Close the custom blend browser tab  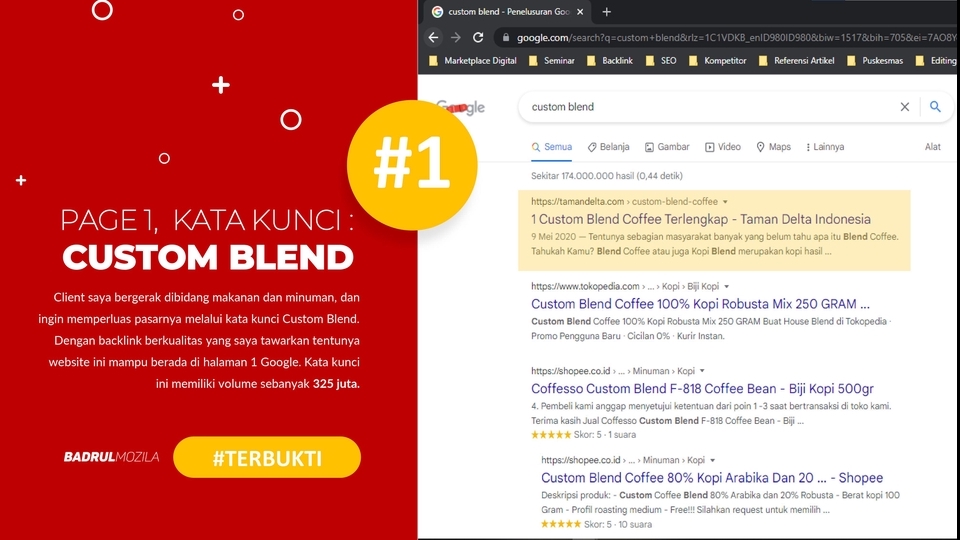pyautogui.click(x=580, y=12)
